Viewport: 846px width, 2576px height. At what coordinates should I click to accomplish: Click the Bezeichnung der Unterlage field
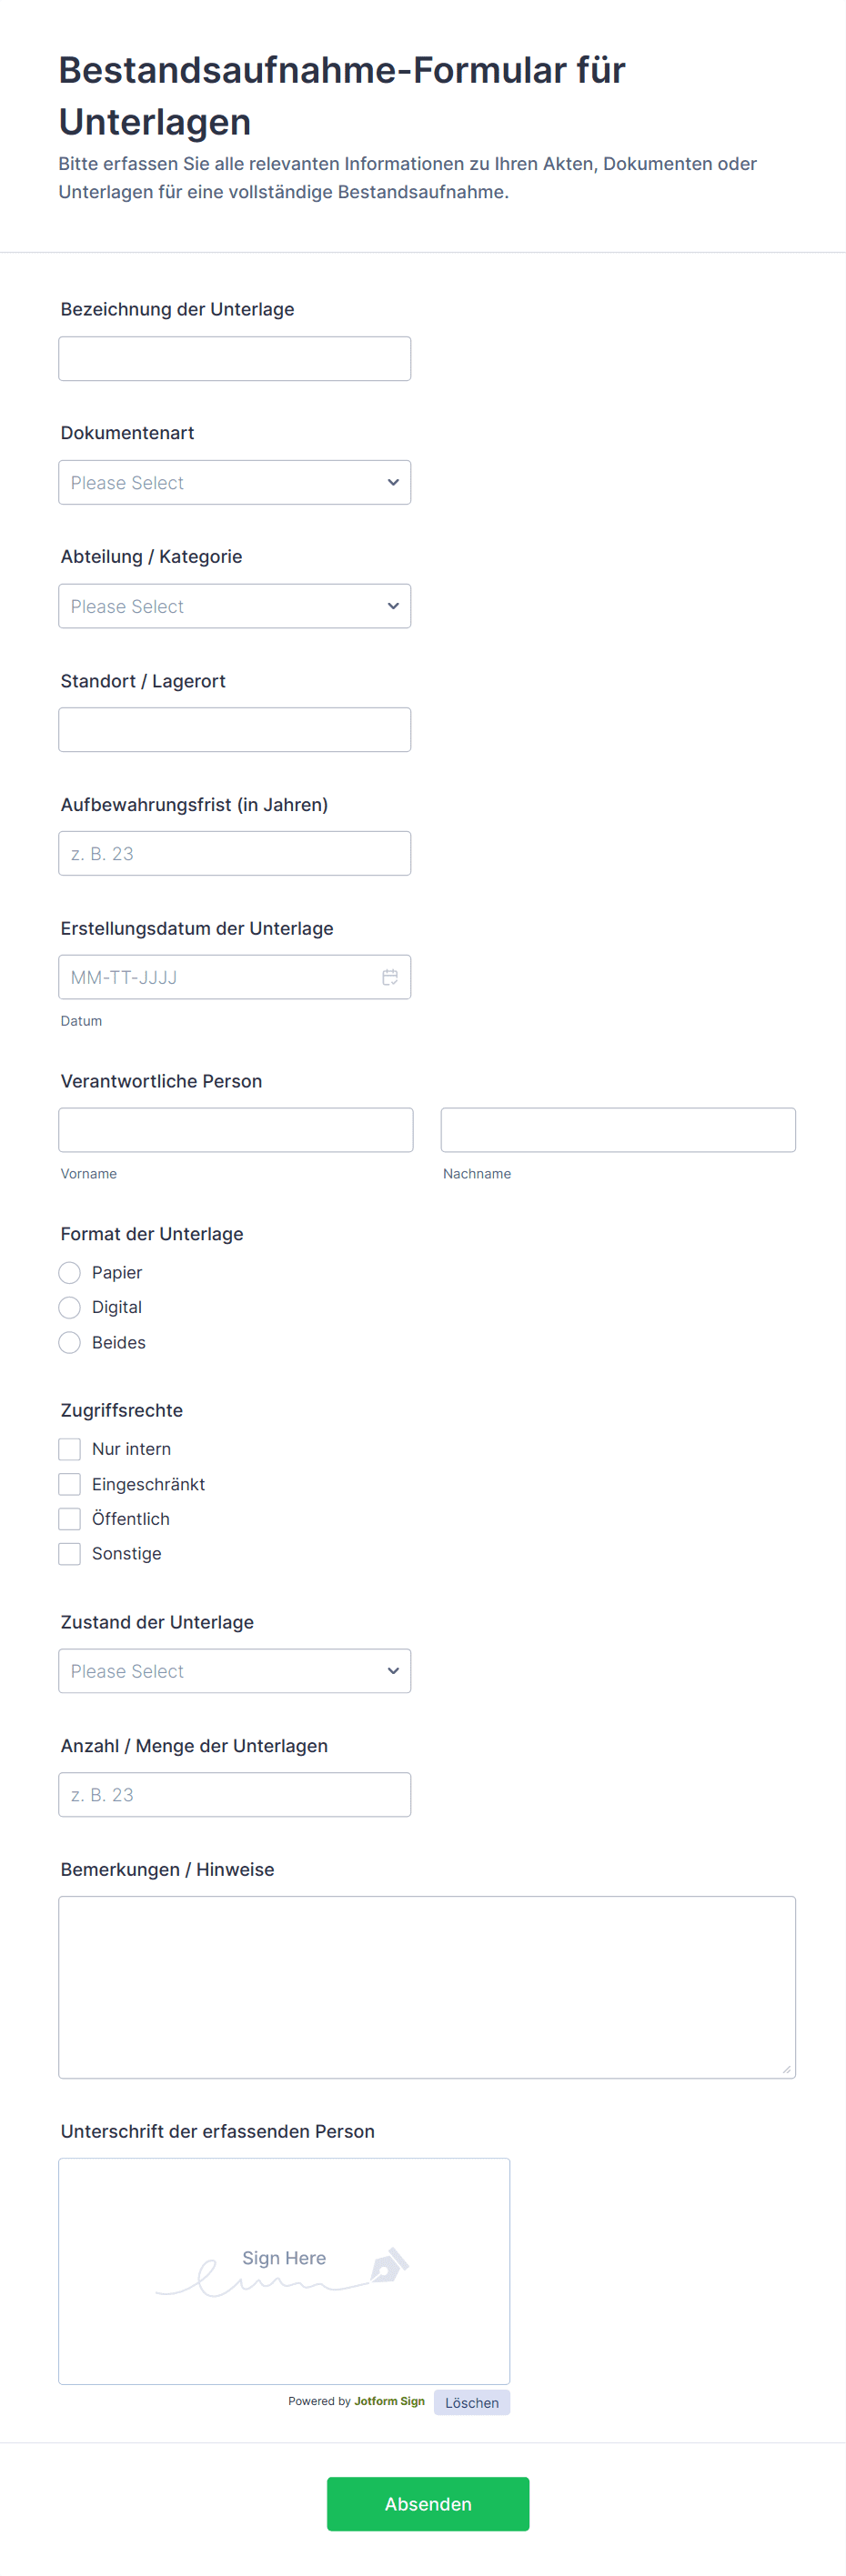pos(234,359)
